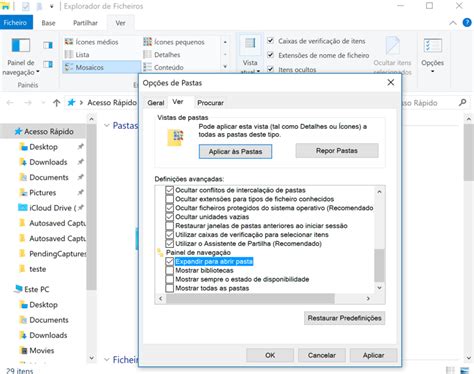Check Mostrar todas as pastas
474x374 pixels.
tap(169, 288)
